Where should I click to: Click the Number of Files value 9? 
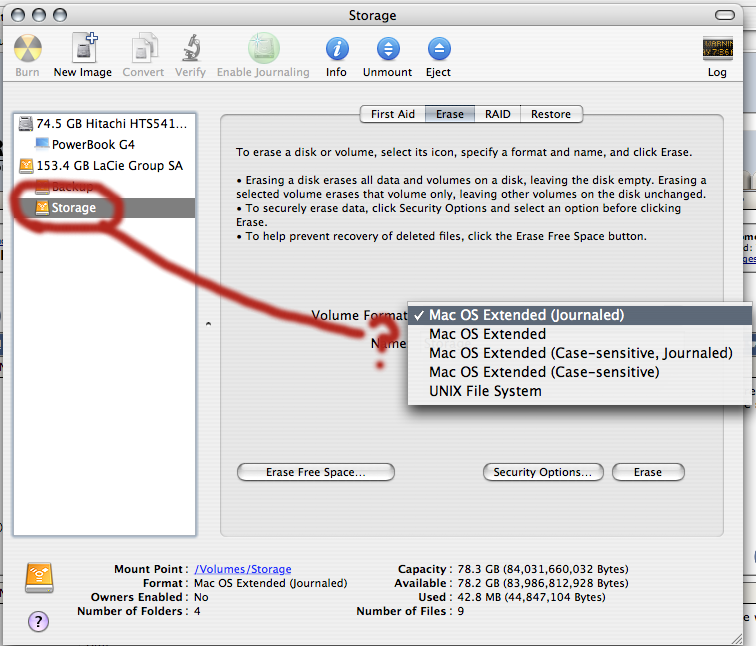461,611
